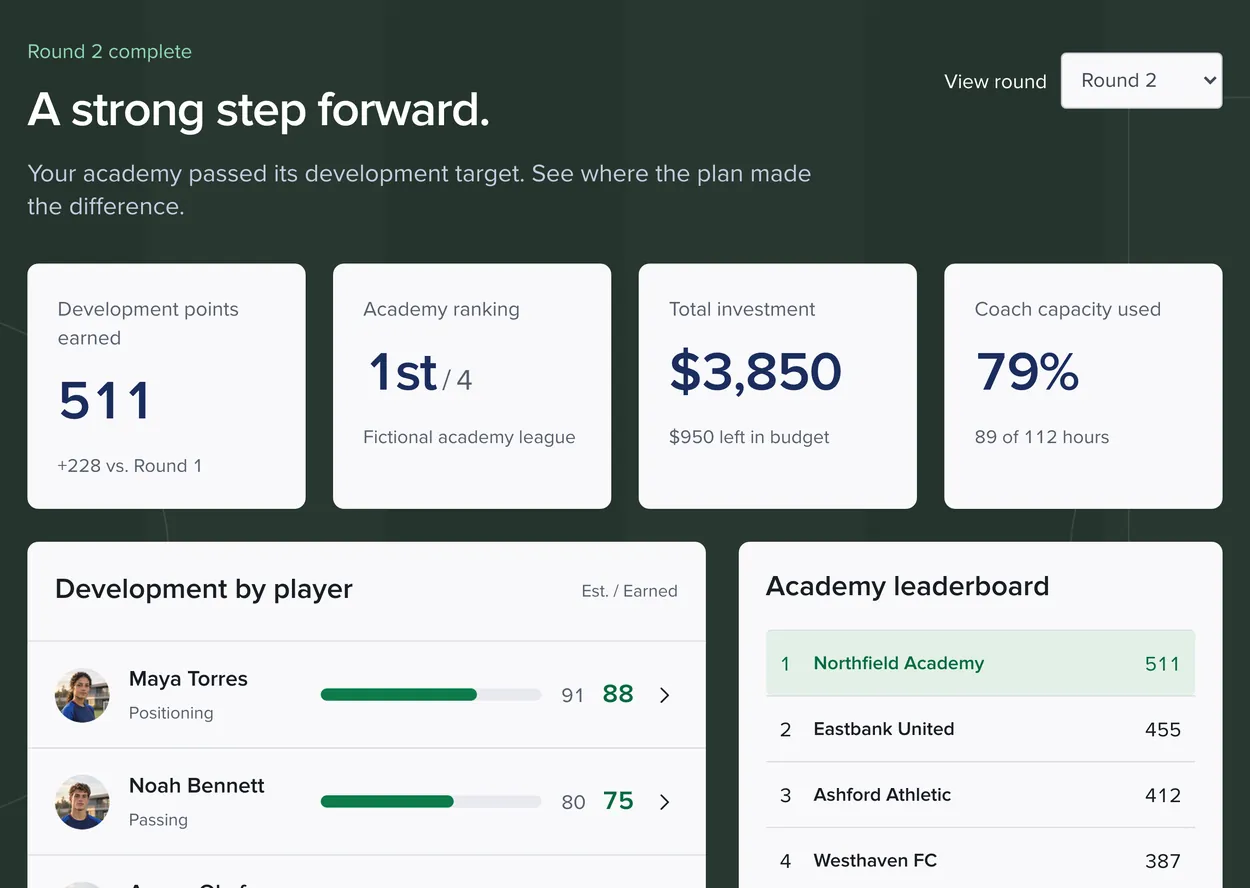
Task: Click Maya Torres progress bar
Action: pos(431,695)
